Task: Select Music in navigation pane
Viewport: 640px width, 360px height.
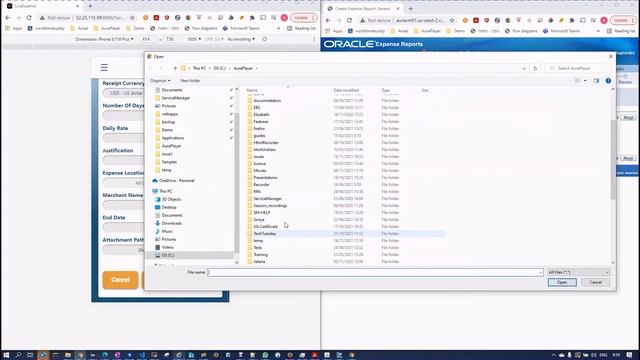Action: [x=167, y=231]
